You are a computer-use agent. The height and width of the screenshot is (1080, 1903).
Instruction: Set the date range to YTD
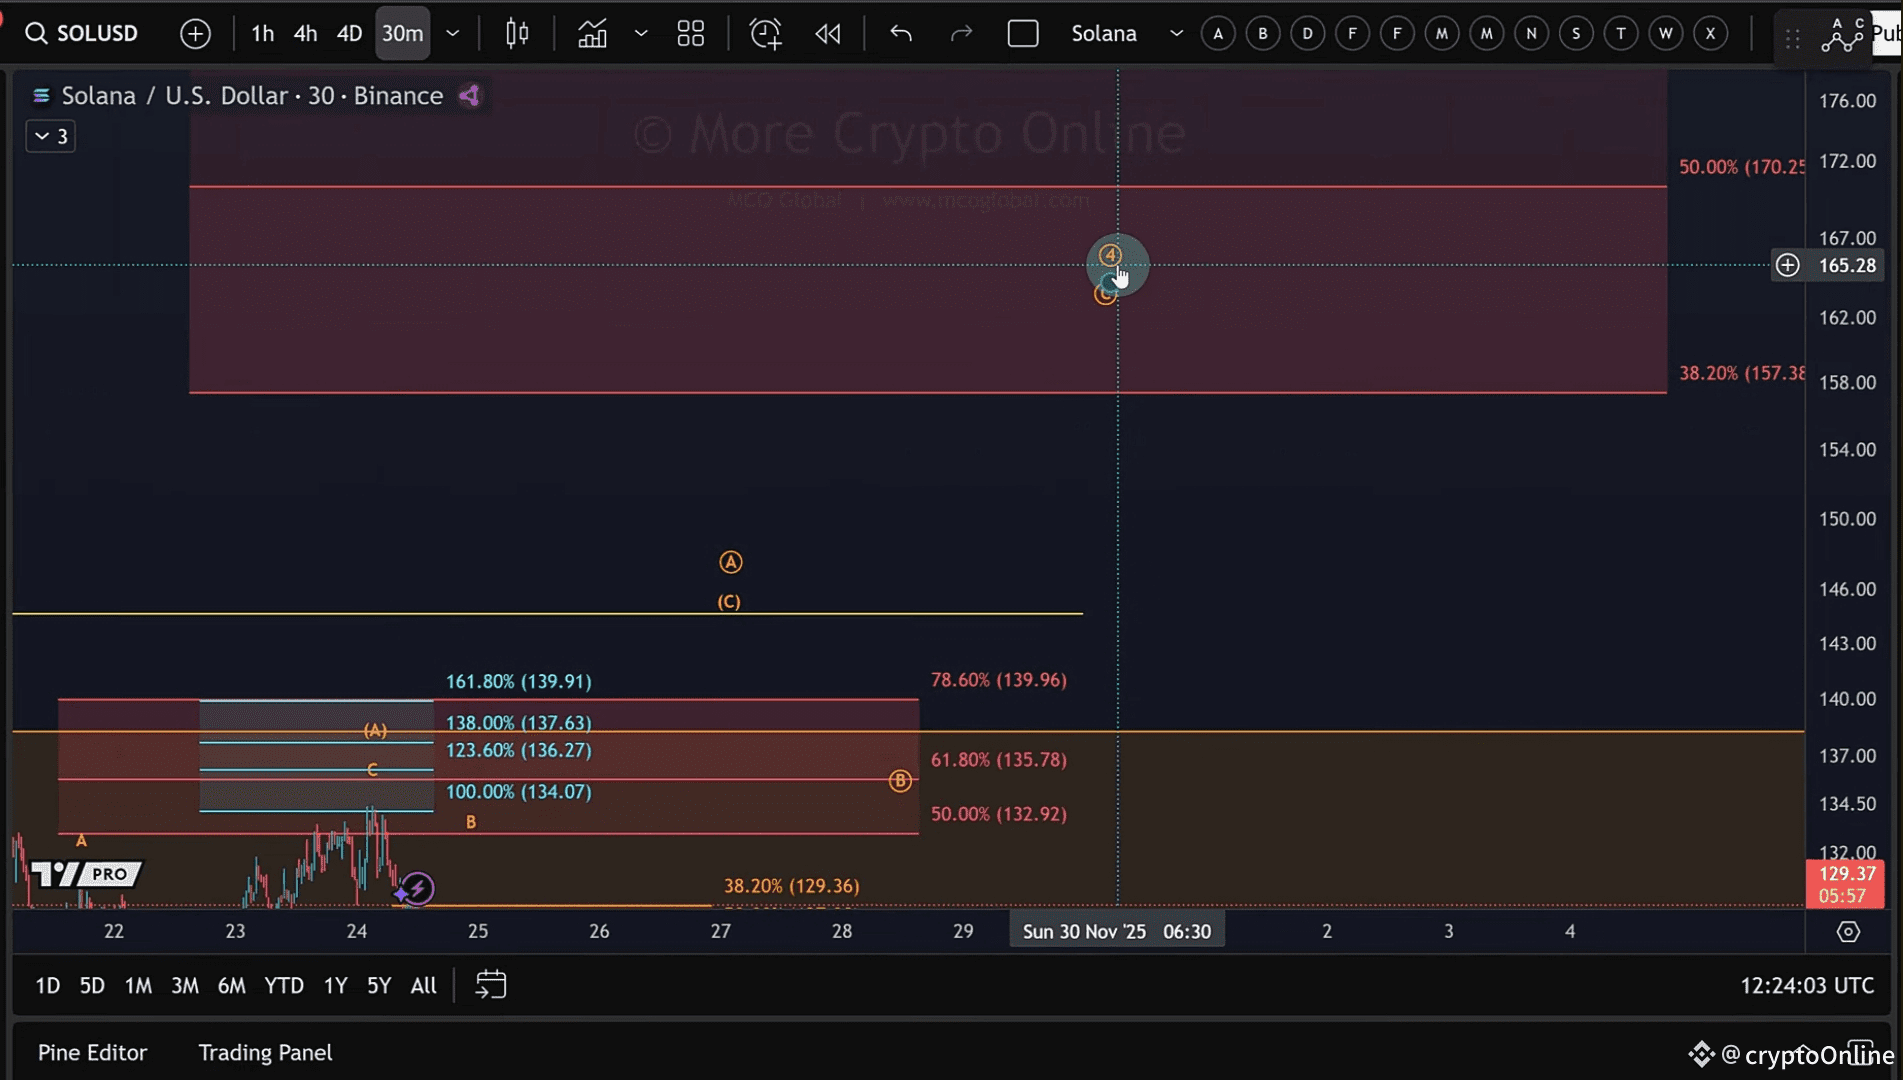[283, 985]
